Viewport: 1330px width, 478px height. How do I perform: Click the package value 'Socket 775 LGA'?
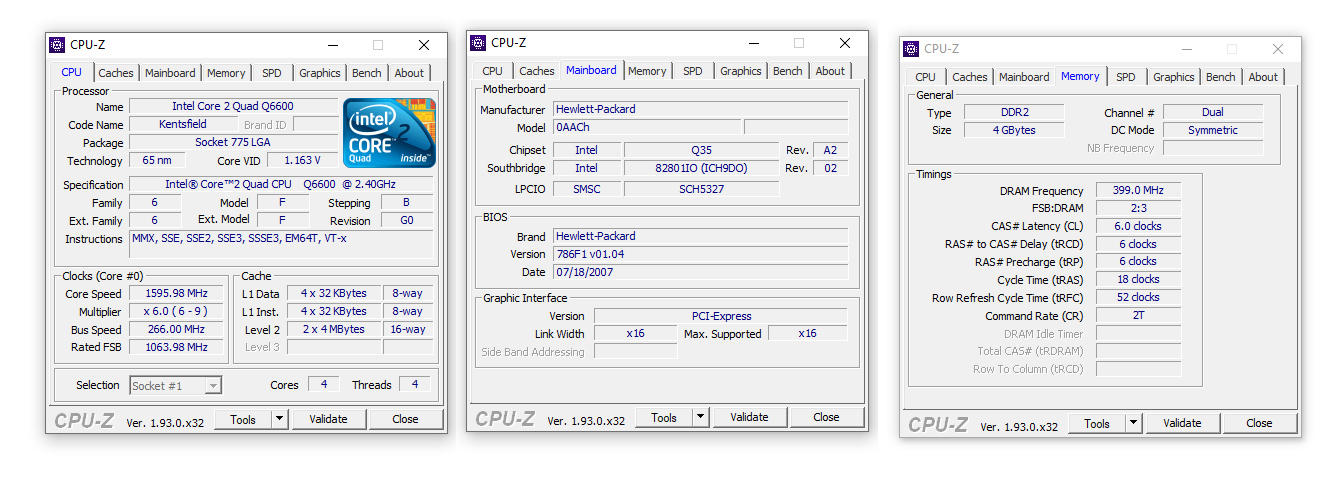coord(233,142)
